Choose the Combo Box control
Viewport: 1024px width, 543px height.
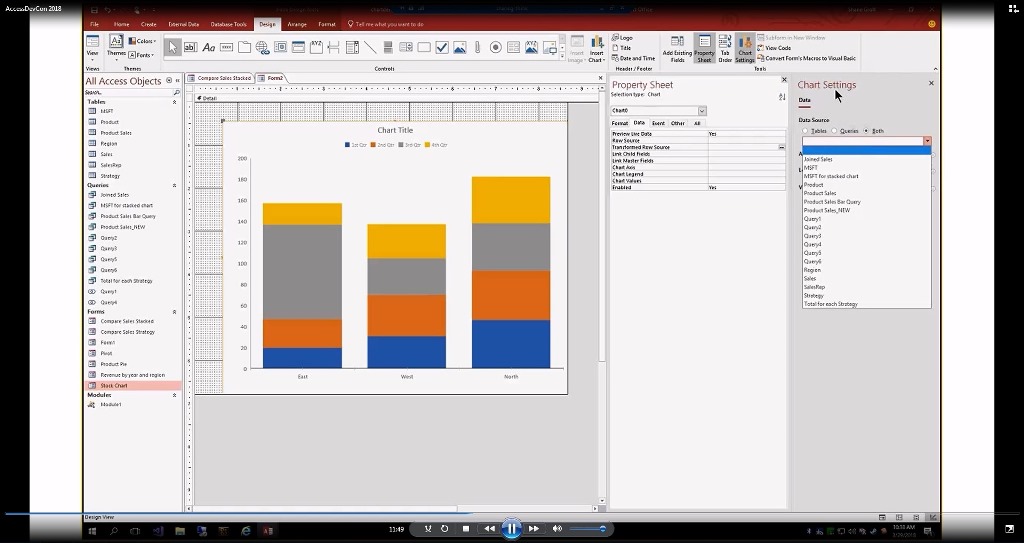coord(352,47)
